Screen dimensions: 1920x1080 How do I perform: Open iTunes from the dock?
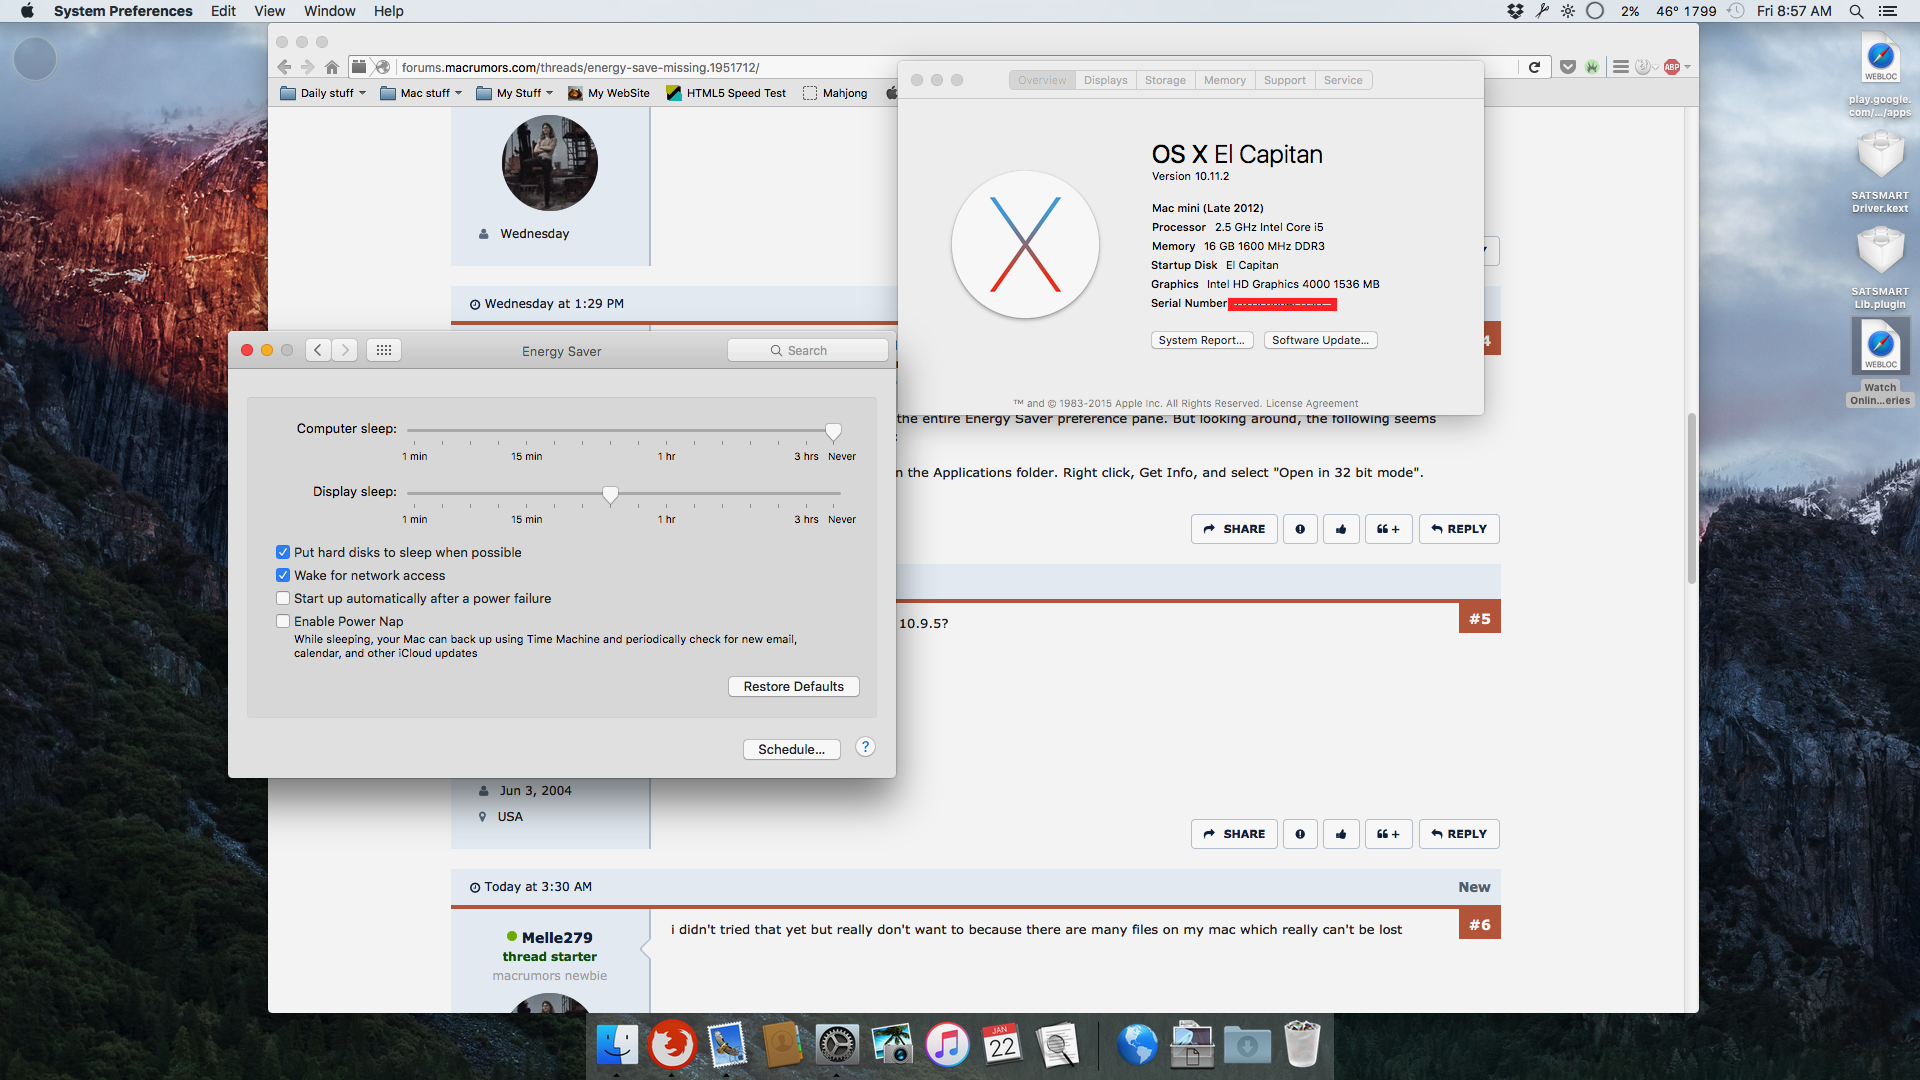pyautogui.click(x=946, y=1046)
